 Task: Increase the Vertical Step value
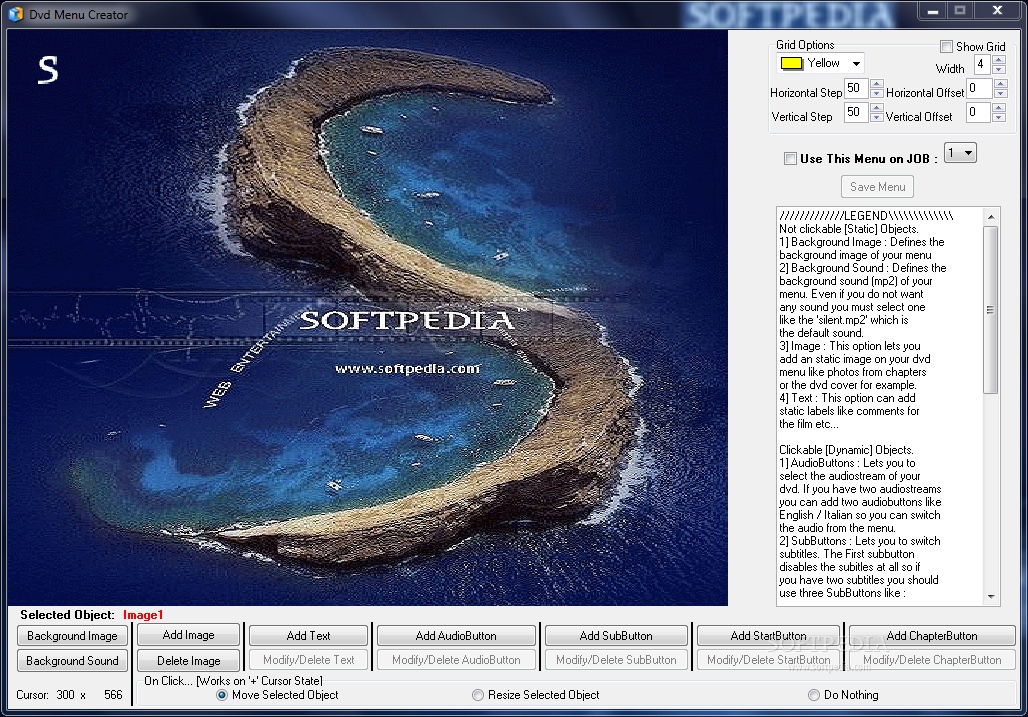pos(877,107)
